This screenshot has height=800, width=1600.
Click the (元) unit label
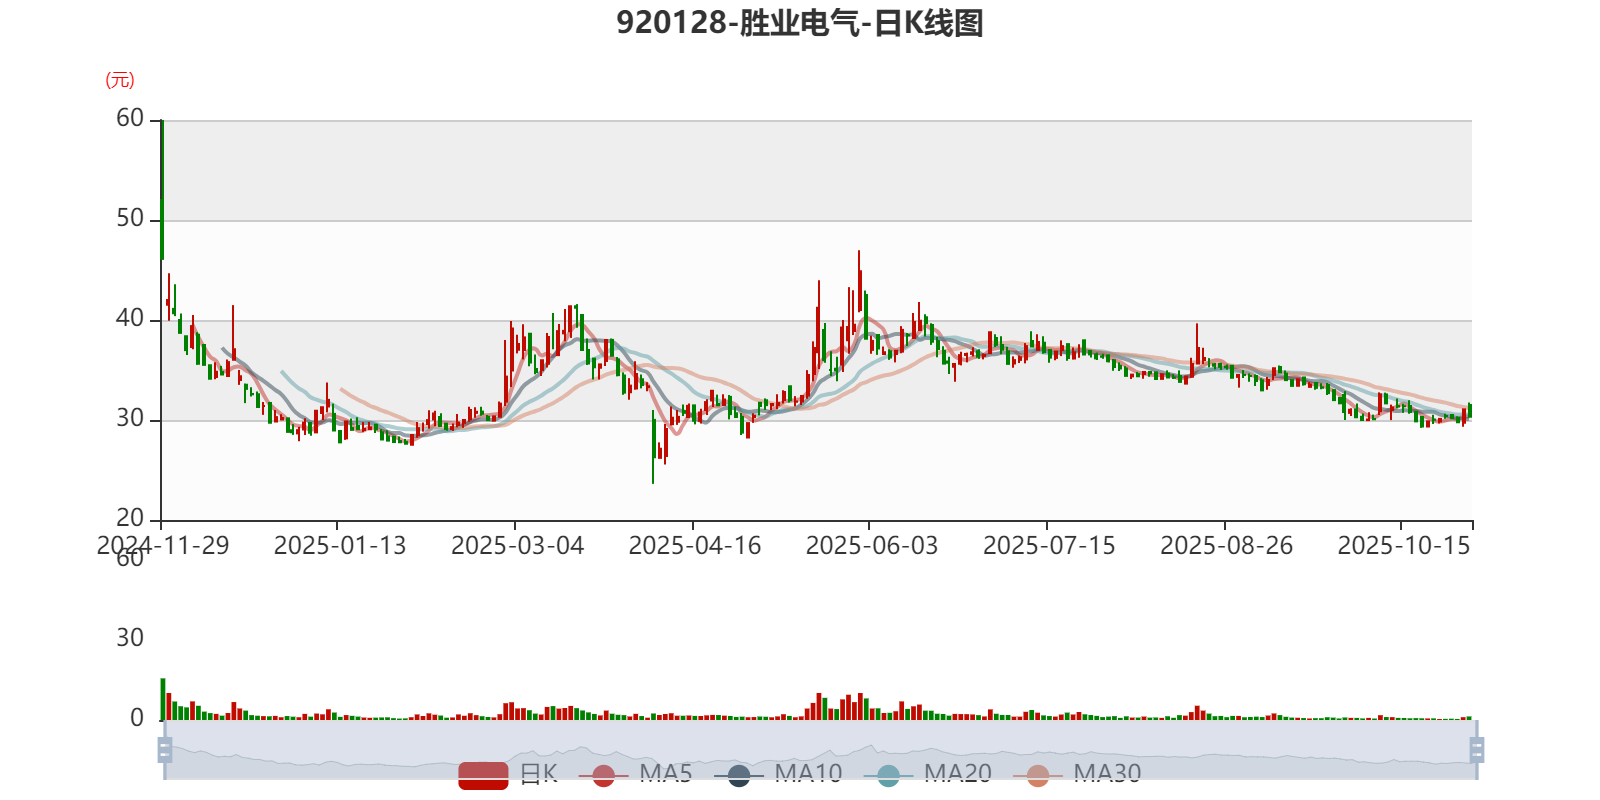[120, 80]
